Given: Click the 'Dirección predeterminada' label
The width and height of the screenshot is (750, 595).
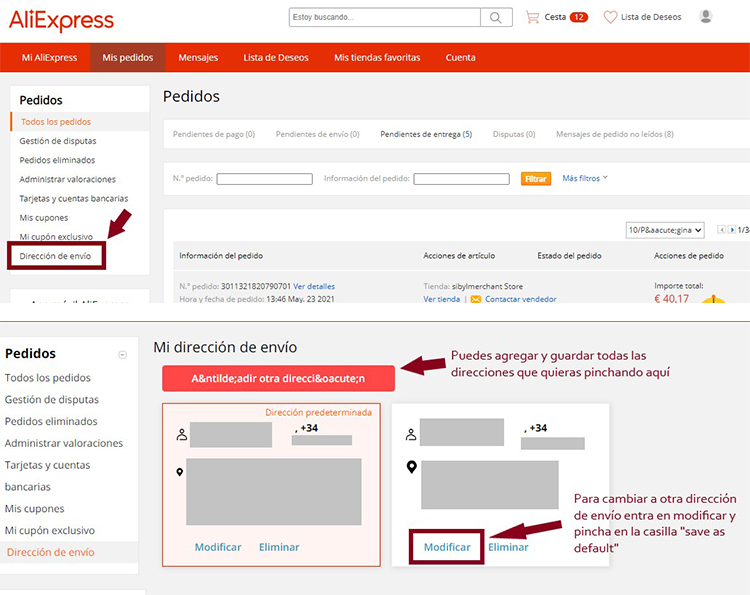Looking at the screenshot, I should 319,412.
